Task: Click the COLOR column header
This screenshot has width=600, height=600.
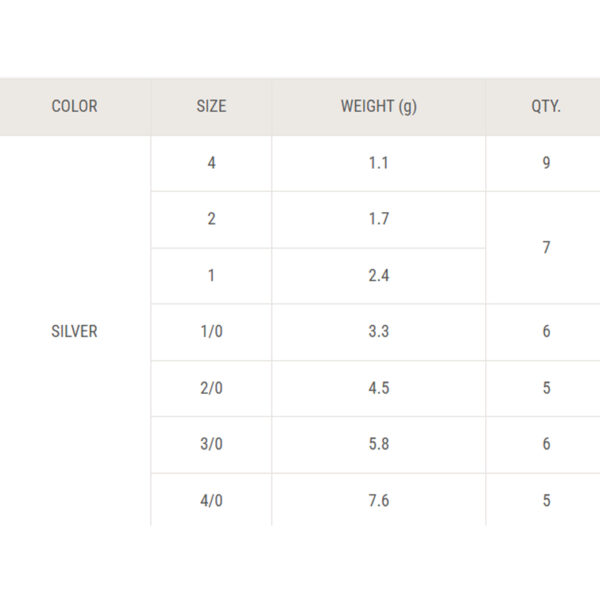Action: pyautogui.click(x=75, y=107)
